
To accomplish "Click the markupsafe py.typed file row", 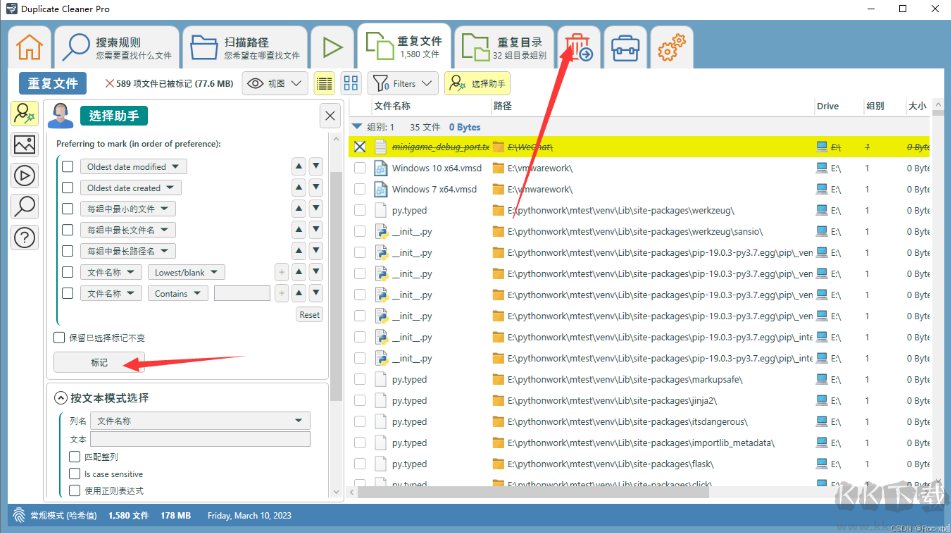I will tap(639, 380).
